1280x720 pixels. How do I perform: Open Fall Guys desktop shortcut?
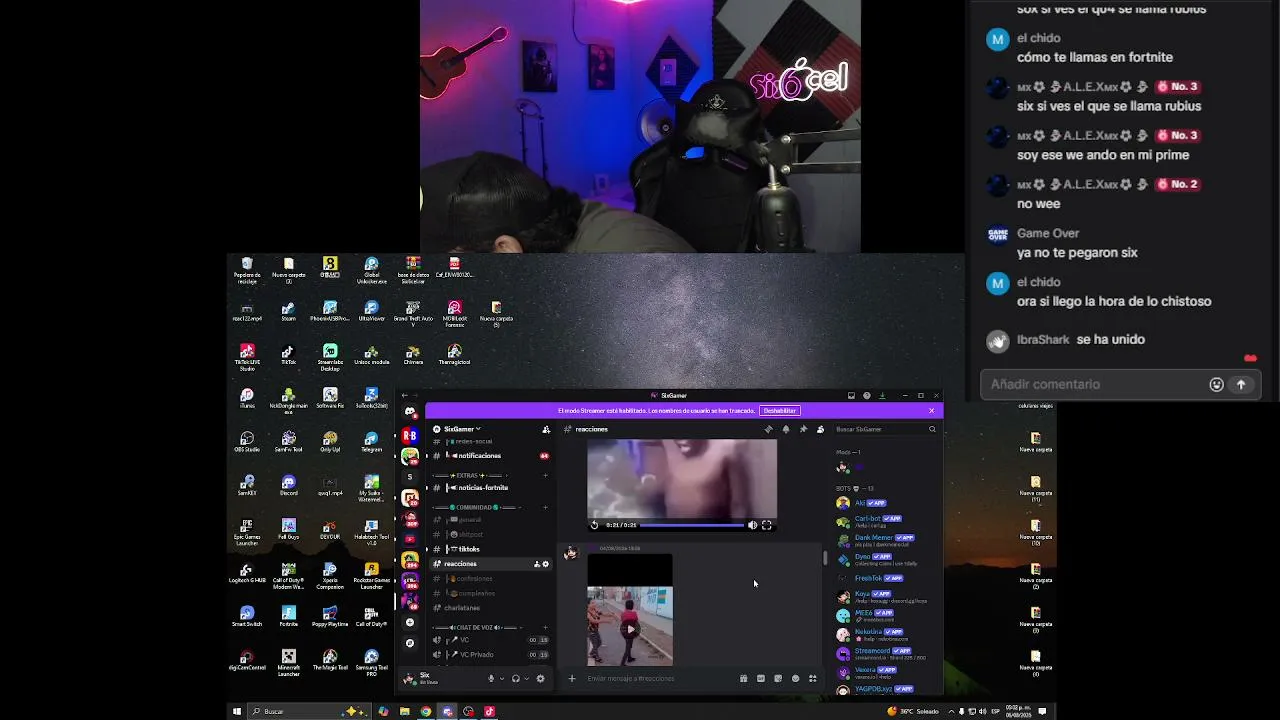tap(289, 529)
